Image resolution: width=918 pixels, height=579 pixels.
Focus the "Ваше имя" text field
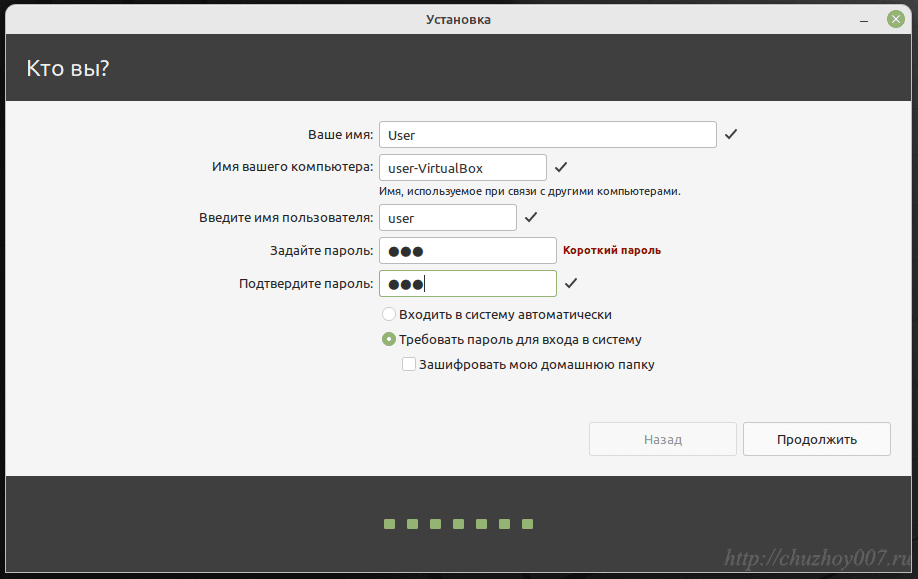(x=547, y=135)
